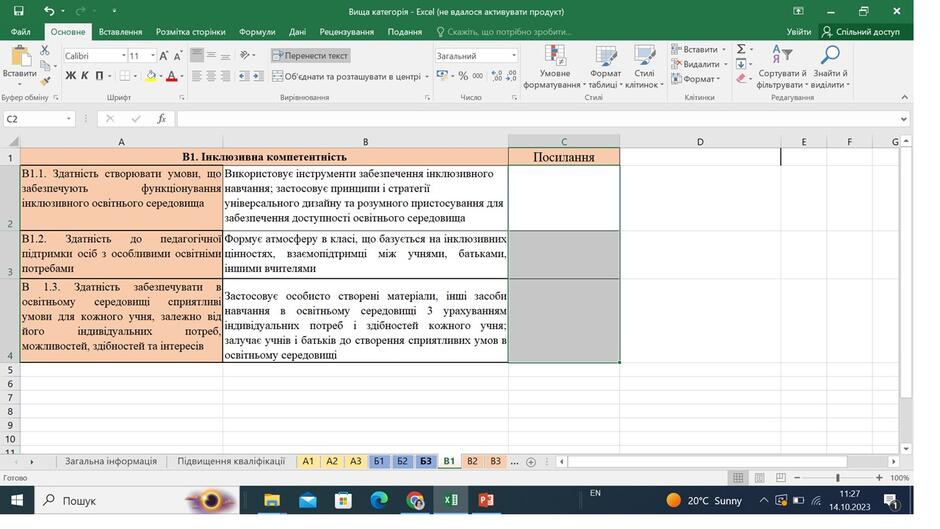Viewport: 940px width, 529px height.
Task: Click the Cut scissors icon
Action: click(x=45, y=50)
